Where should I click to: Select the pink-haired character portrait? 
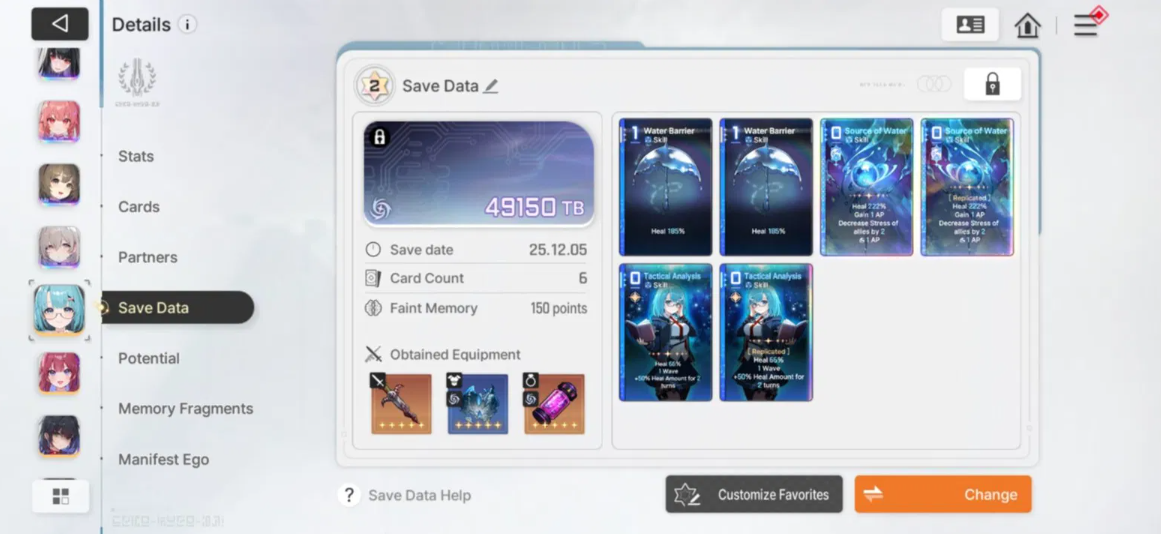click(x=59, y=121)
